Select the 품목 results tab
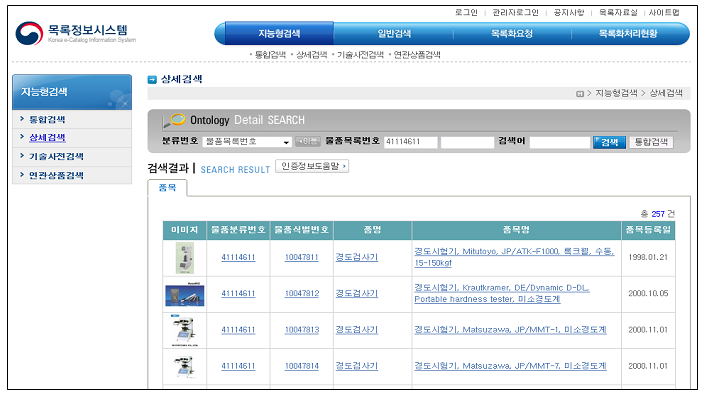The height and width of the screenshot is (396, 704). point(167,188)
